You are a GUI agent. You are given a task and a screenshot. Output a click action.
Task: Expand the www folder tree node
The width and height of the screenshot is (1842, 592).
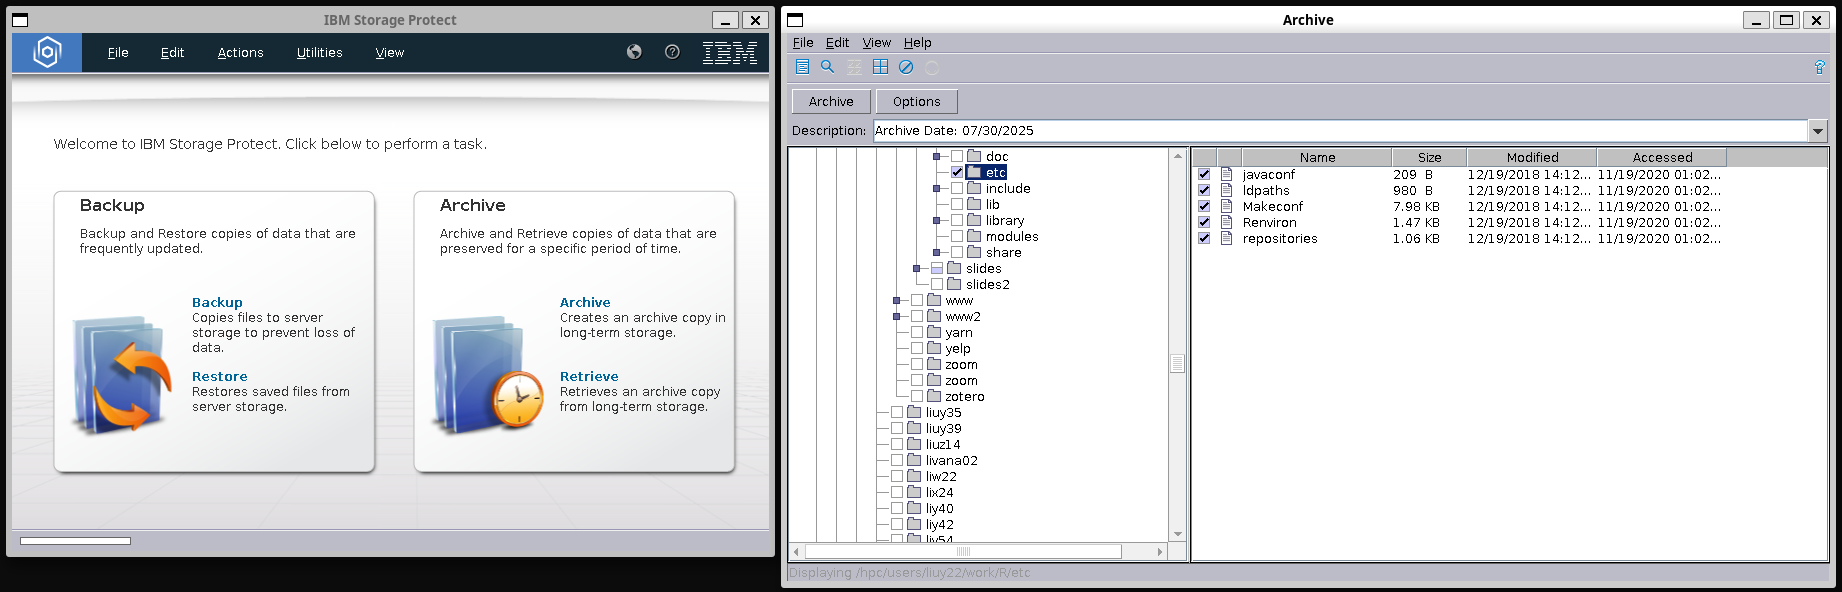(897, 300)
